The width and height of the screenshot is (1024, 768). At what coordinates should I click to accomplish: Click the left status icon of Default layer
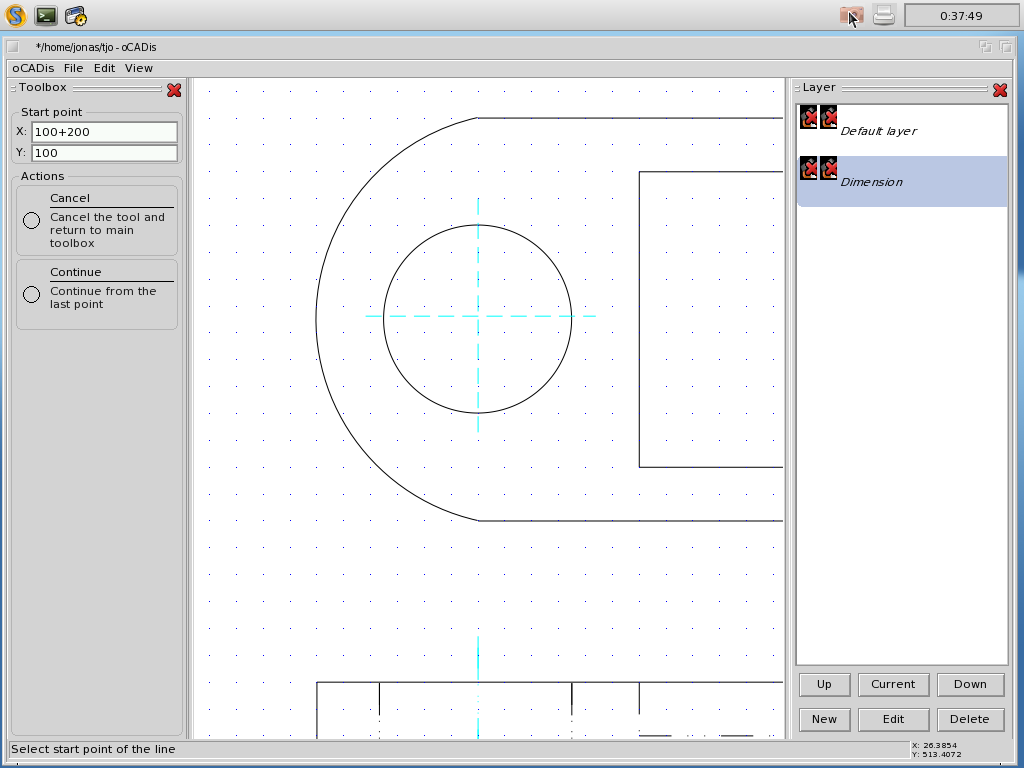[x=808, y=118]
